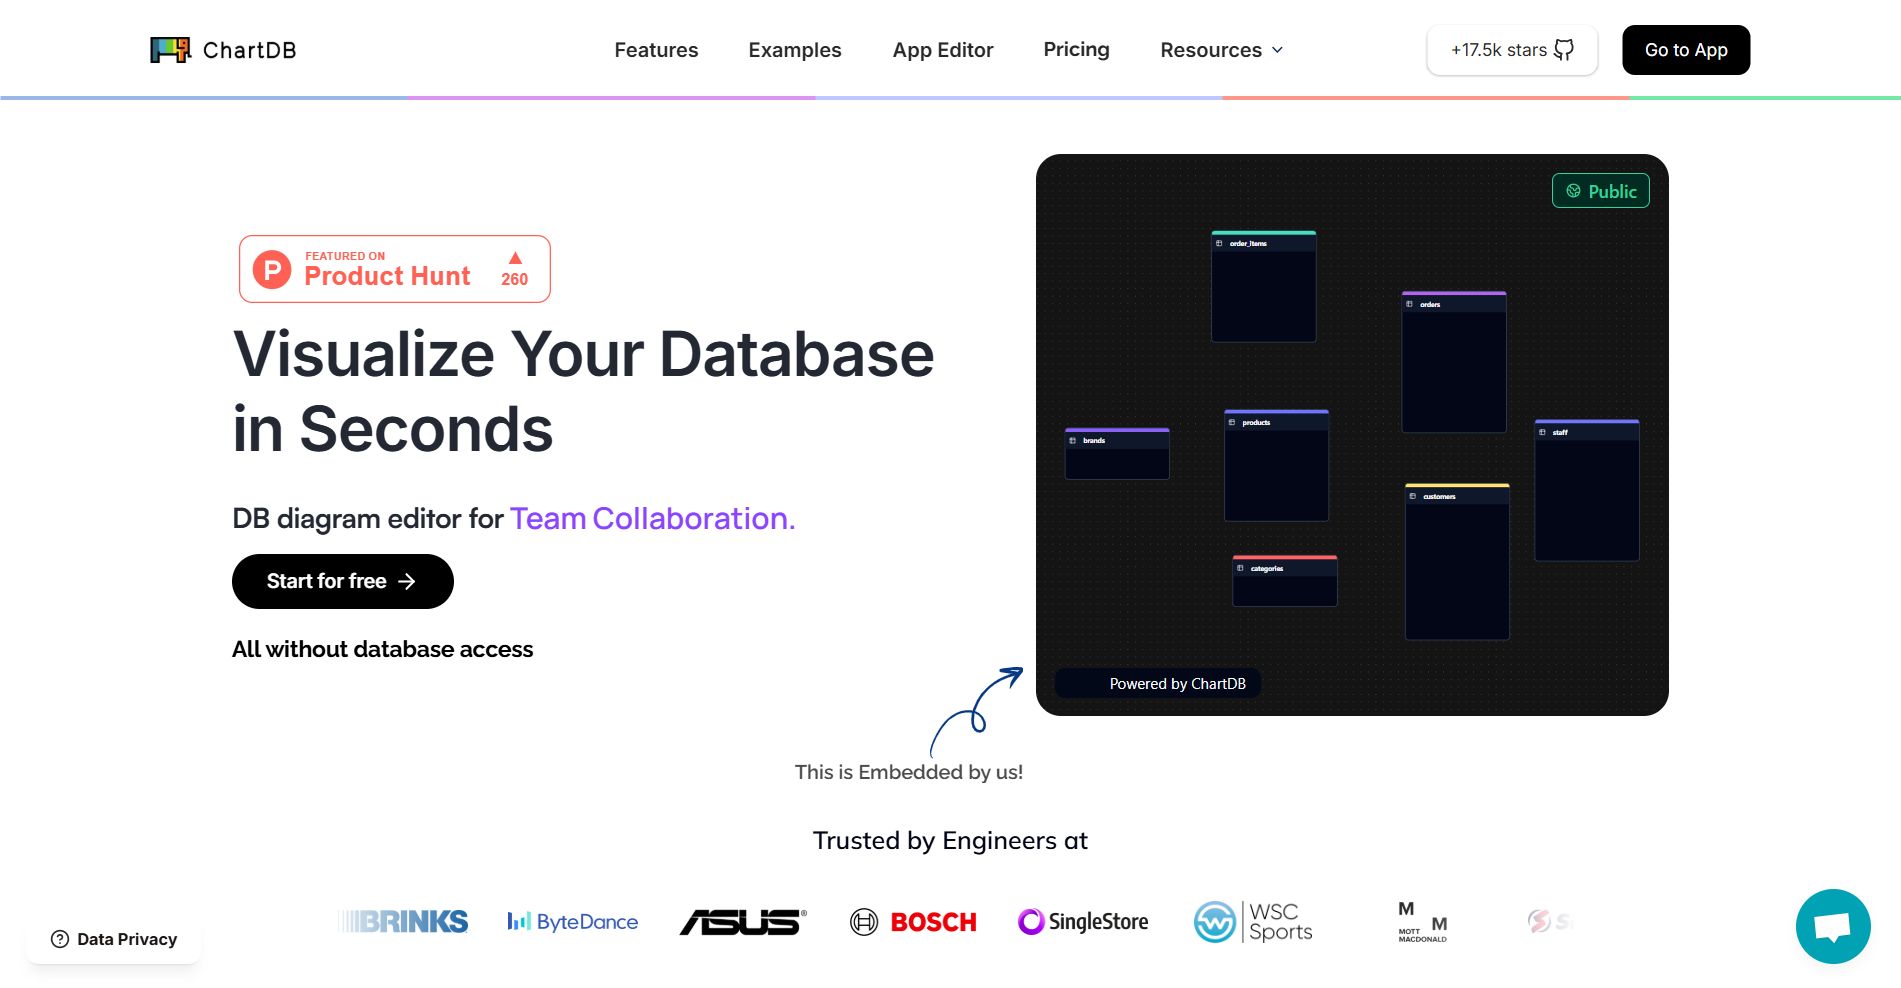Click the ByteDance logo

pyautogui.click(x=572, y=921)
